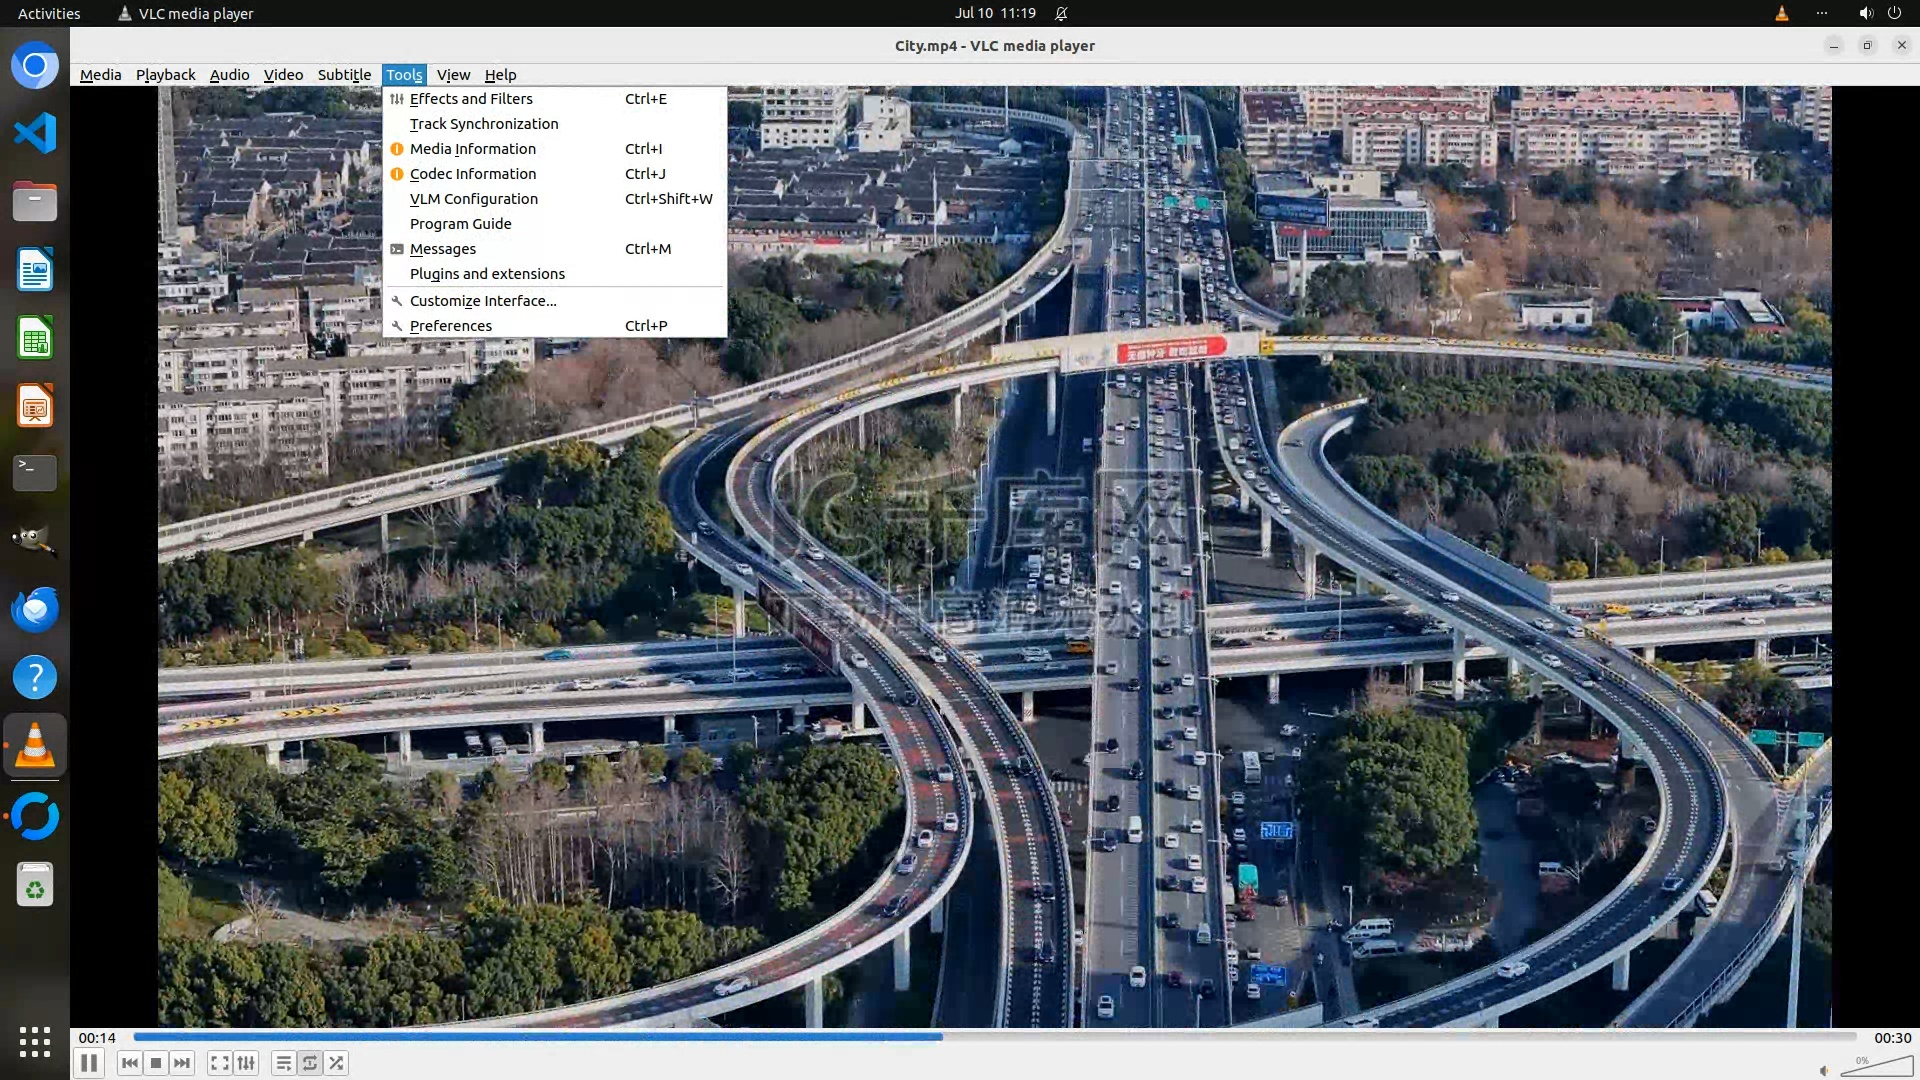Stop playback with the stop button
This screenshot has height=1080, width=1920.
pos(156,1063)
